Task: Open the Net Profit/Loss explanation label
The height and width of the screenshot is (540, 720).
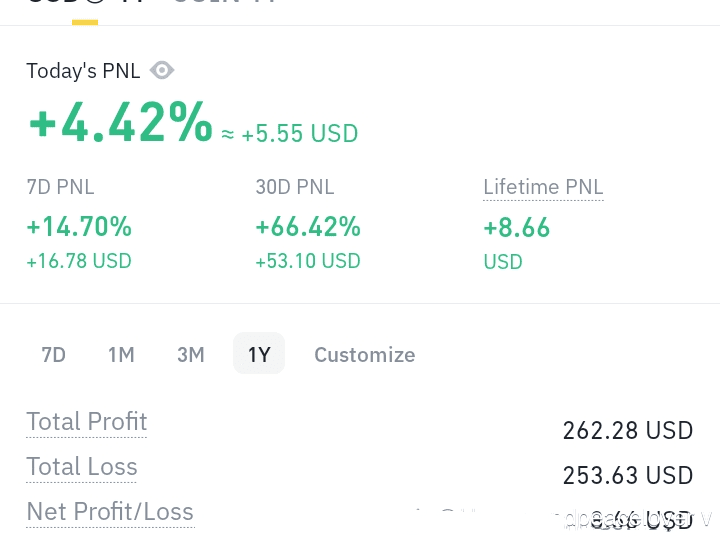Action: click(110, 512)
